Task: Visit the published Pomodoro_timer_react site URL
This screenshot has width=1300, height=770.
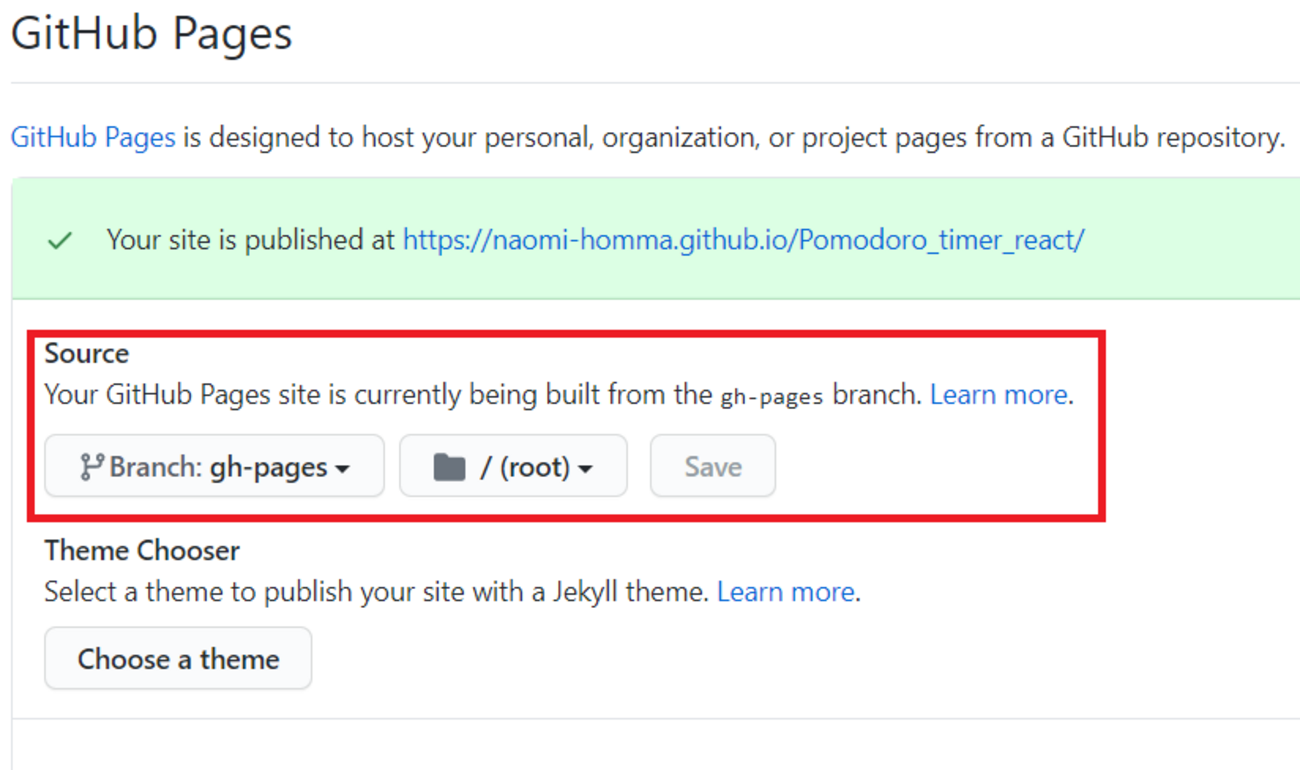Action: [x=743, y=240]
